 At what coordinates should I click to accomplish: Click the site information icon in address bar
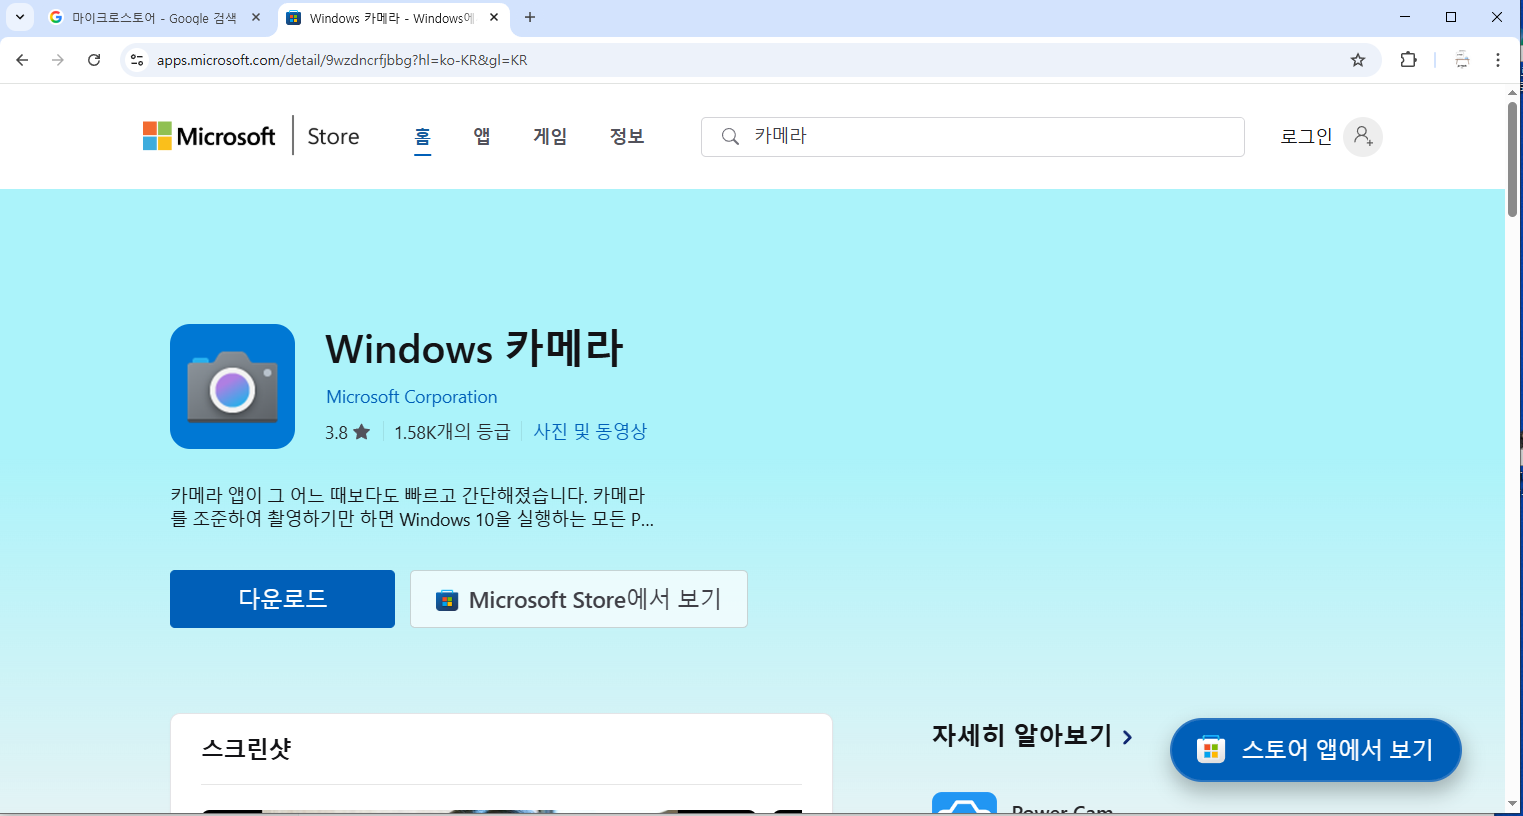tap(137, 60)
